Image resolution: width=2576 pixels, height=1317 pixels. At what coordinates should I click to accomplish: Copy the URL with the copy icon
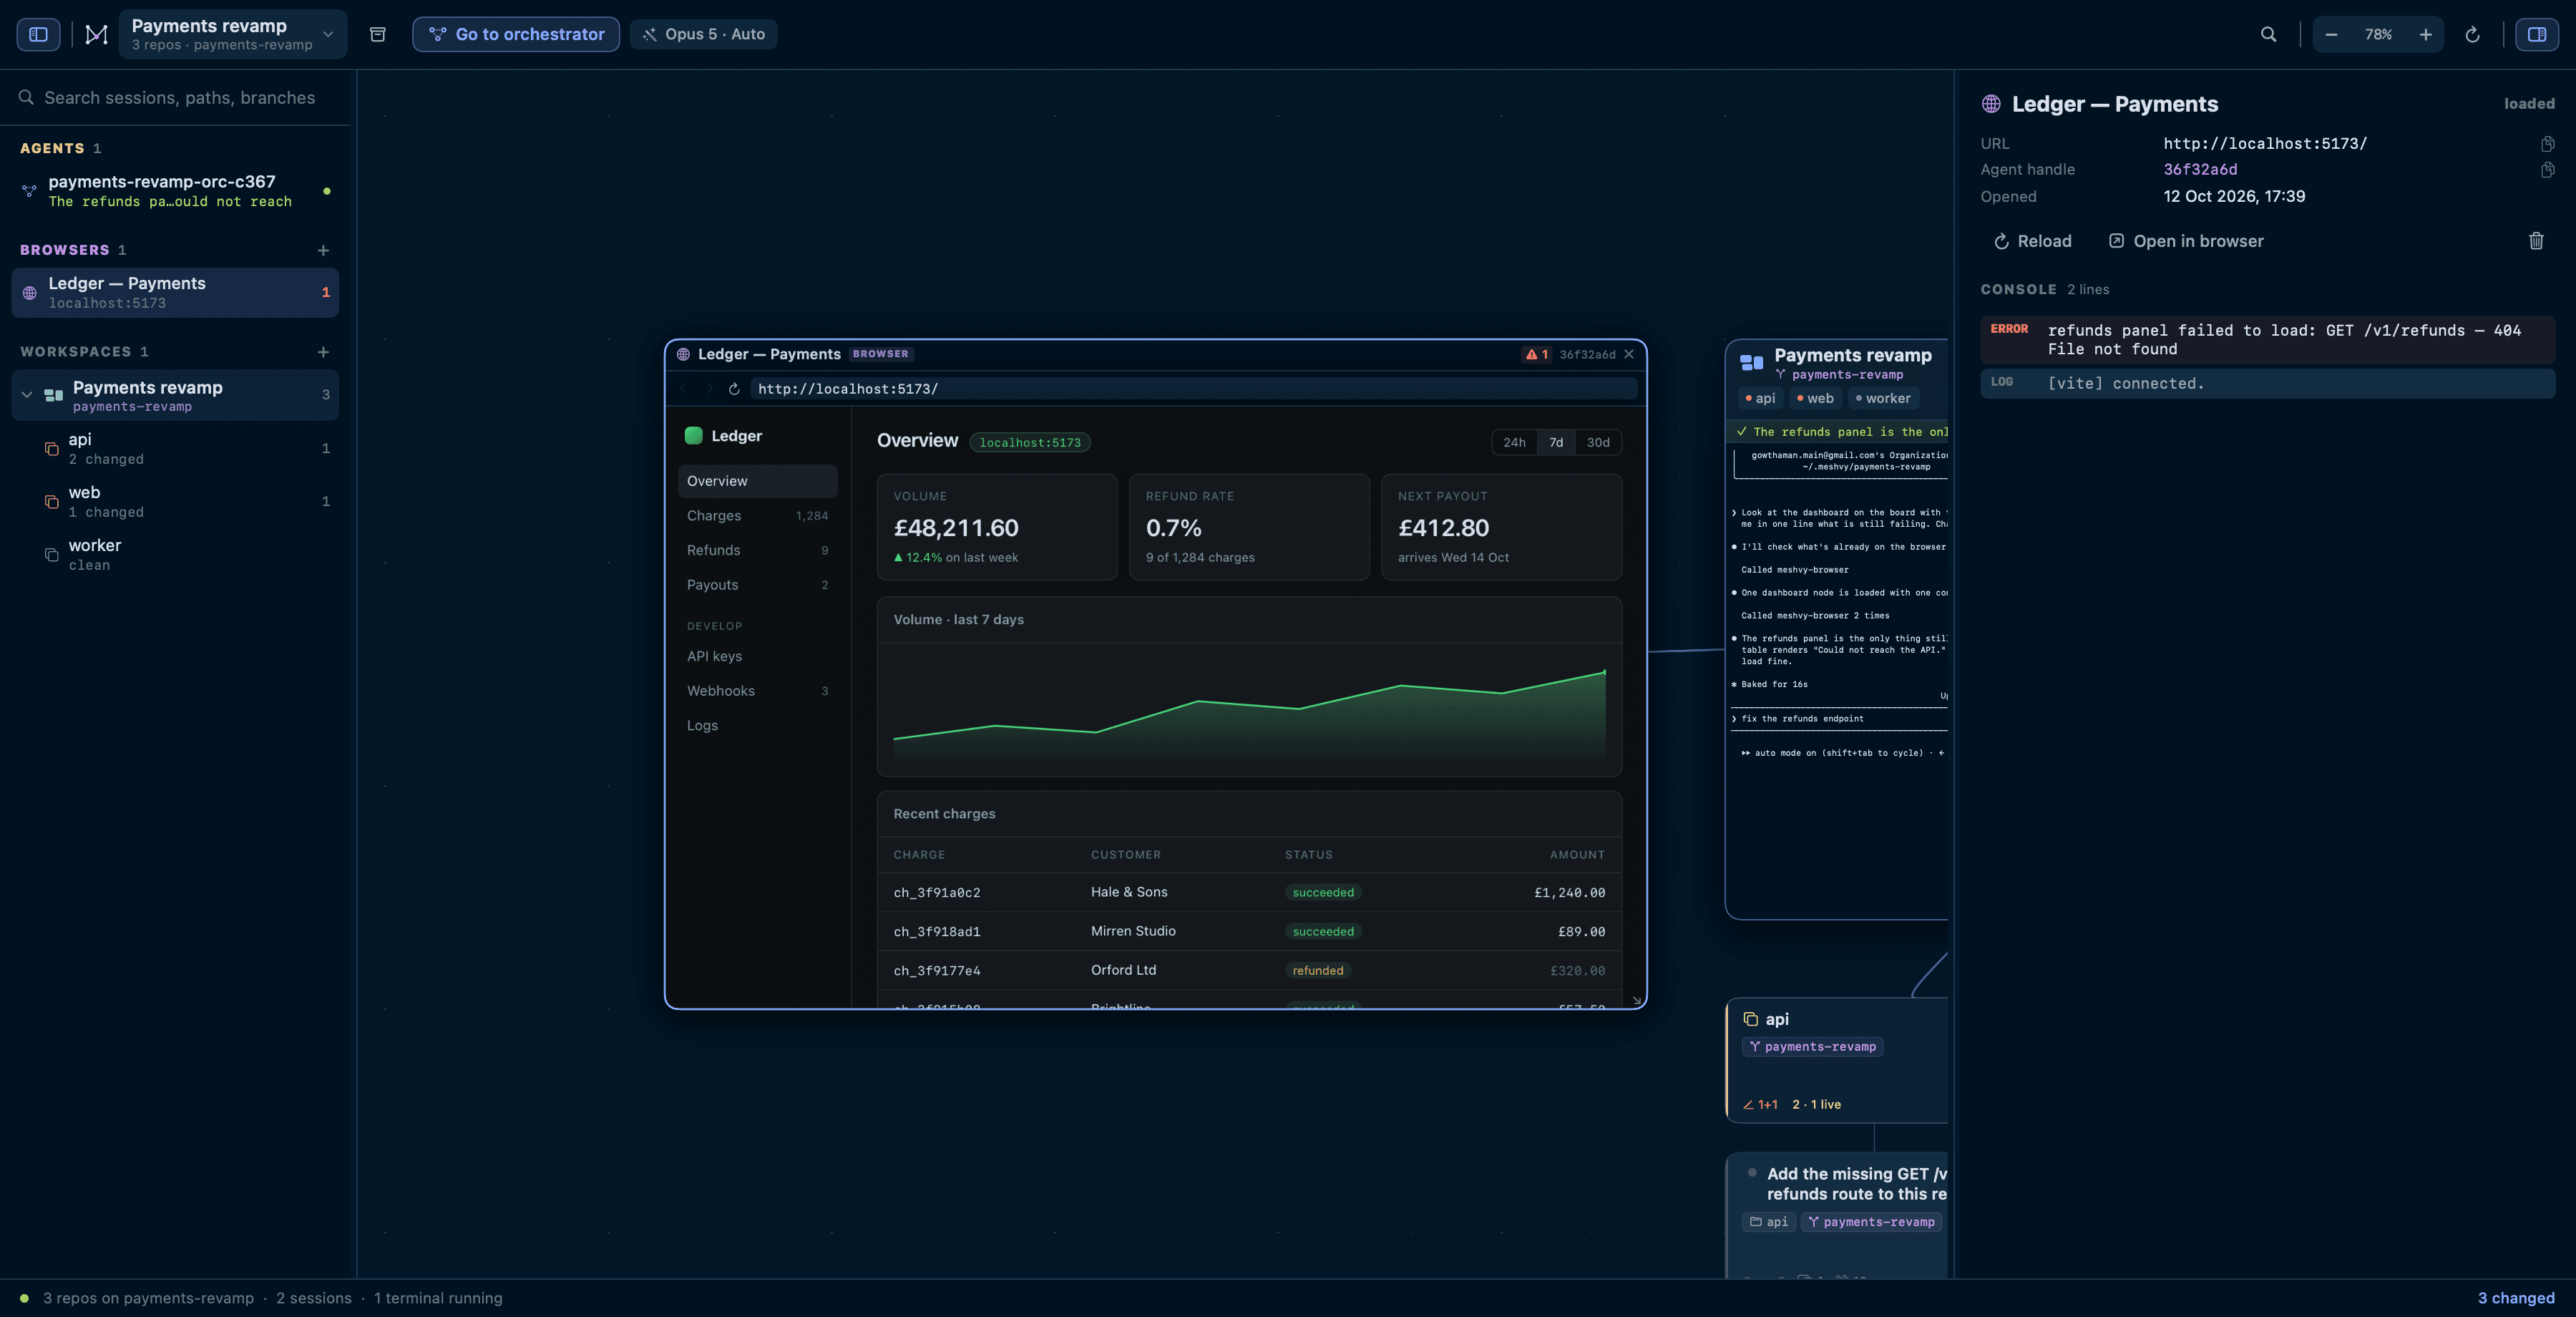[x=2547, y=144]
